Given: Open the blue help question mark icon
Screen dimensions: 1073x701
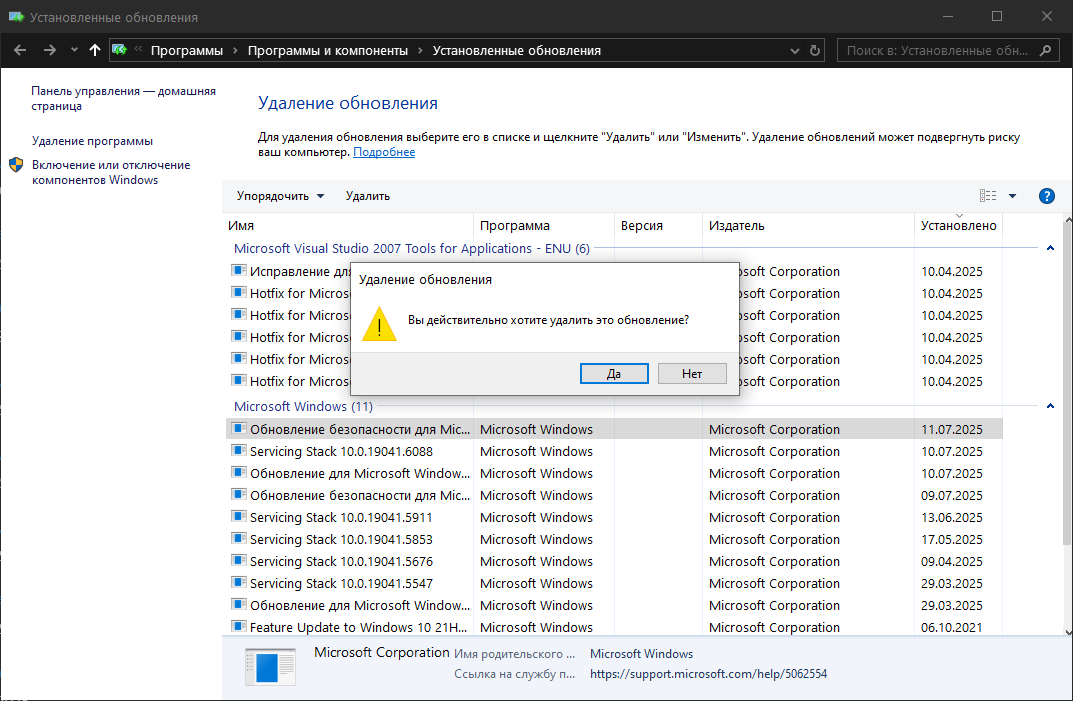Looking at the screenshot, I should (1046, 196).
